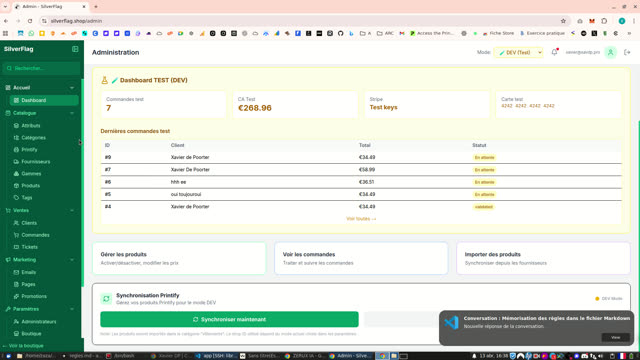Click the Printify sync refresh icon
Viewport: 640px width, 360px height.
pyautogui.click(x=106, y=299)
